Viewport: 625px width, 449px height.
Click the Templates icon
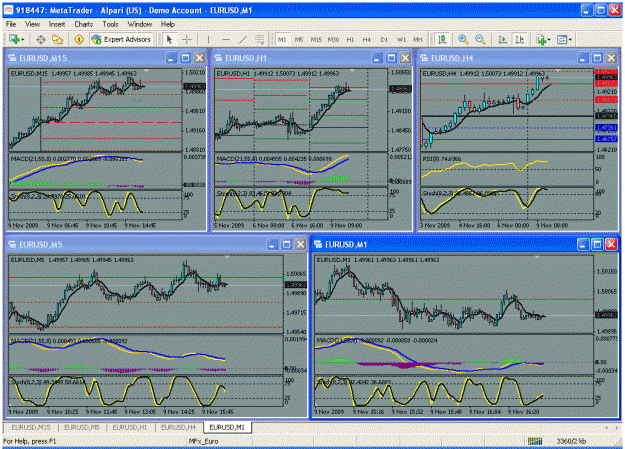tap(562, 39)
